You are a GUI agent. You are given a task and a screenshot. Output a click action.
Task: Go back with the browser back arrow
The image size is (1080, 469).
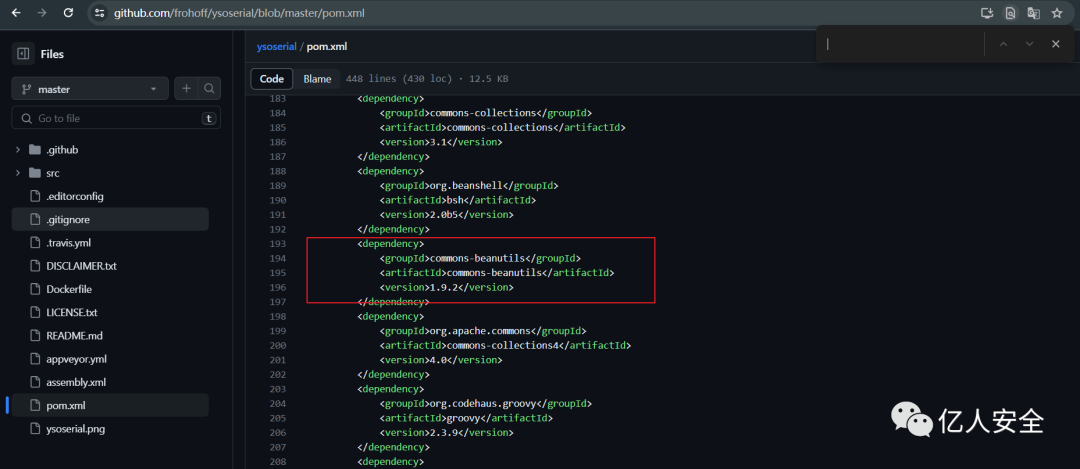click(x=16, y=13)
